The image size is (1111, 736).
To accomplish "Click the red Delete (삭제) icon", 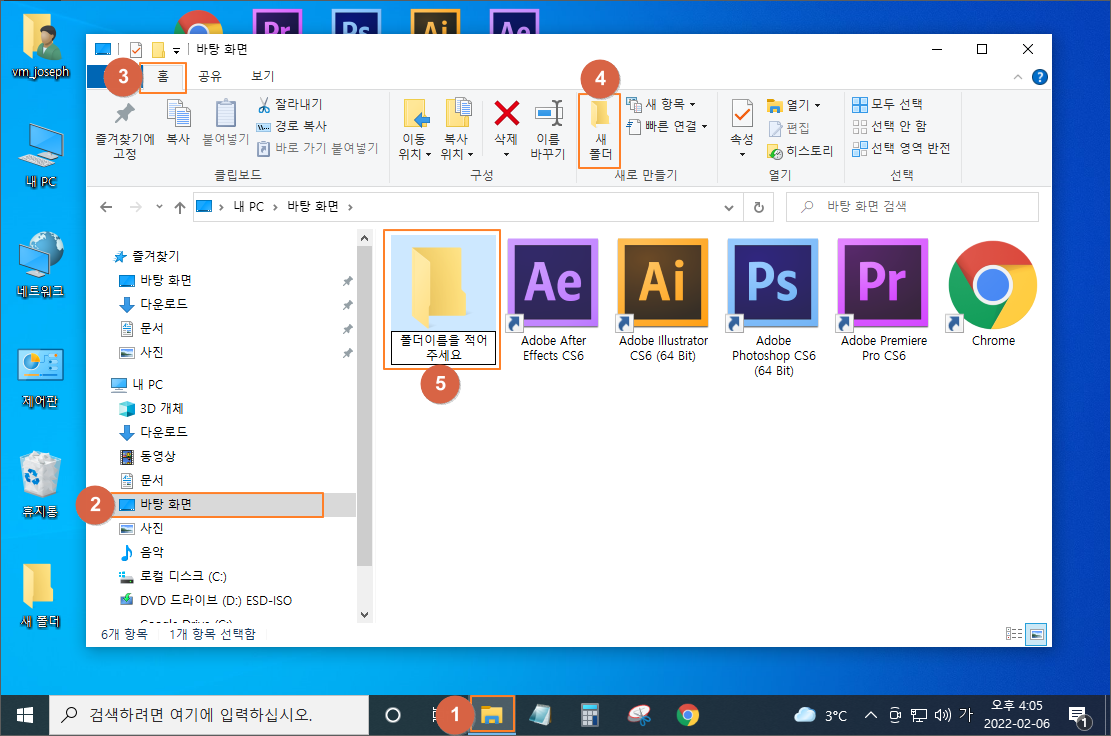I will [x=506, y=113].
